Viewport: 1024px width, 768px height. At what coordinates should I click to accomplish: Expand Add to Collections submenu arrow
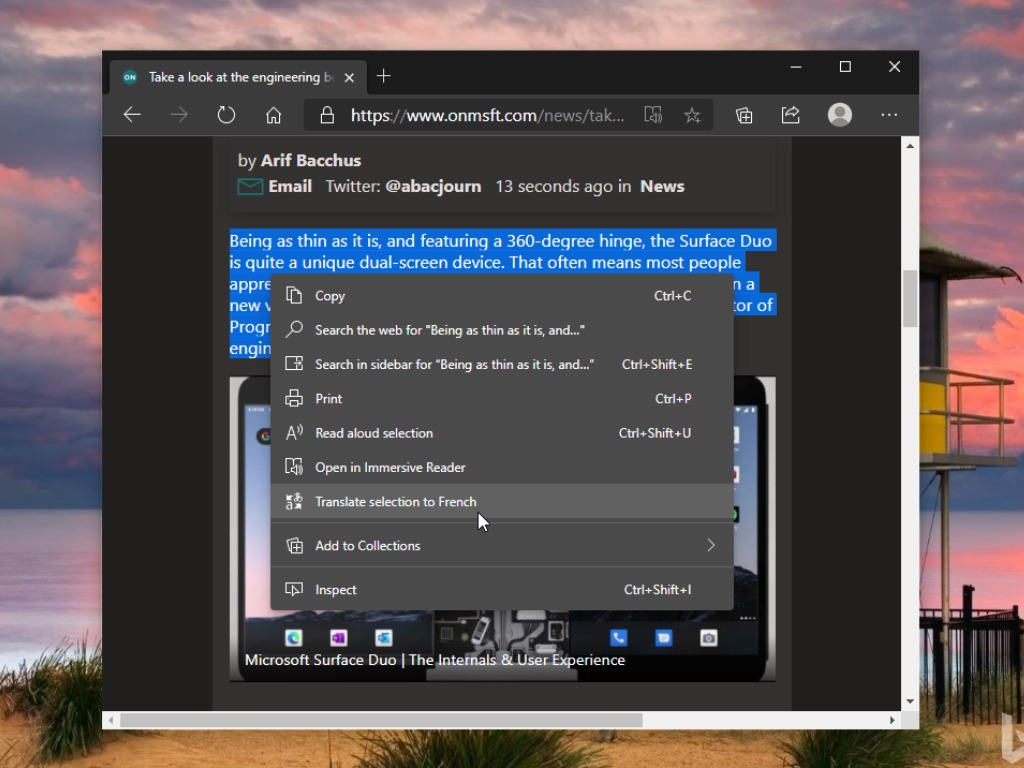tap(711, 545)
